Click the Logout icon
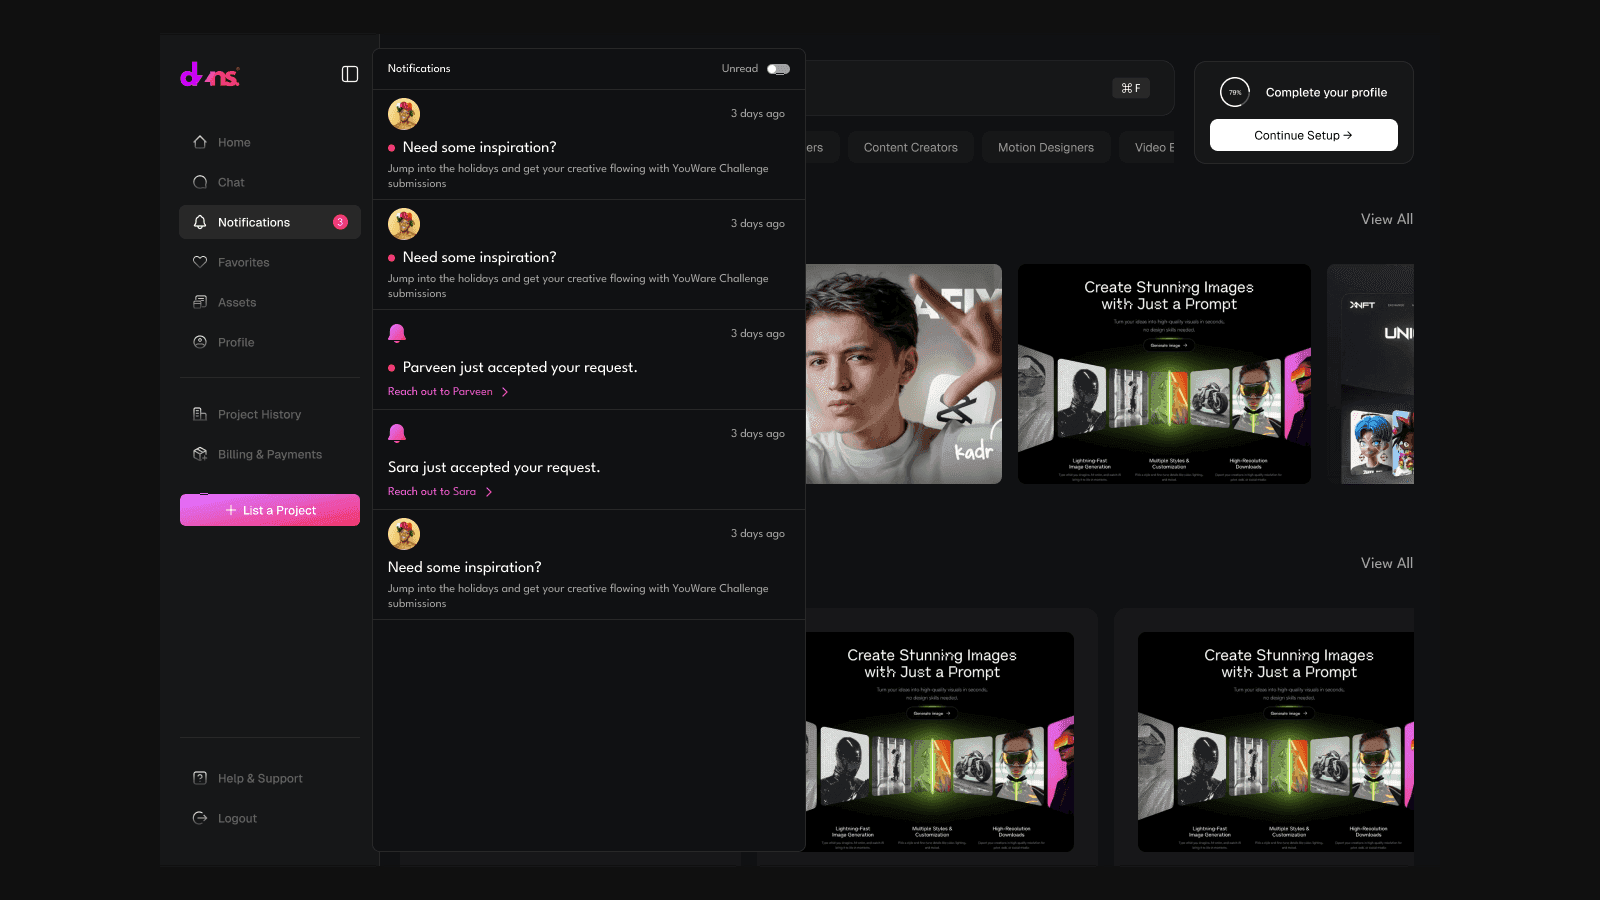 coord(200,818)
